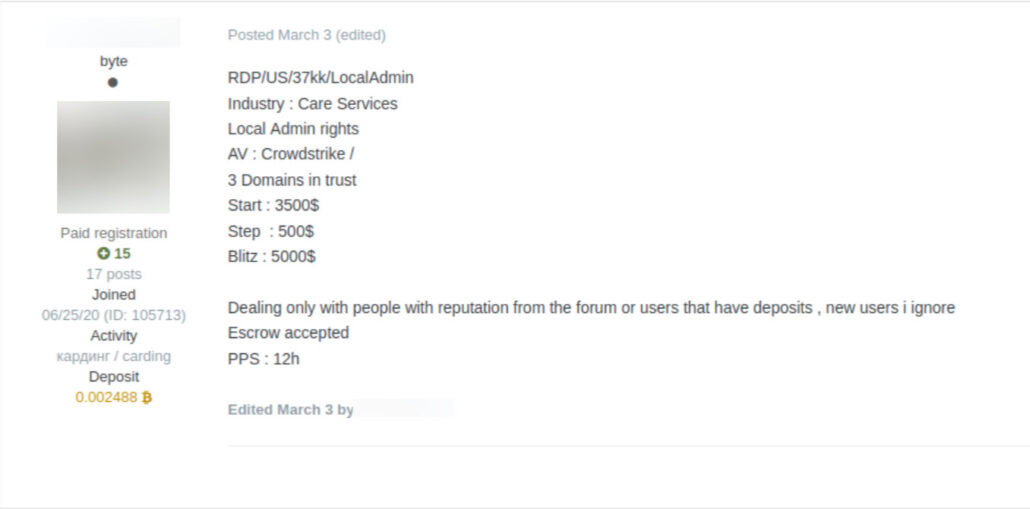Screen dimensions: 1030x509
Task: Click the 0.002488 deposit amount
Action: pos(106,397)
